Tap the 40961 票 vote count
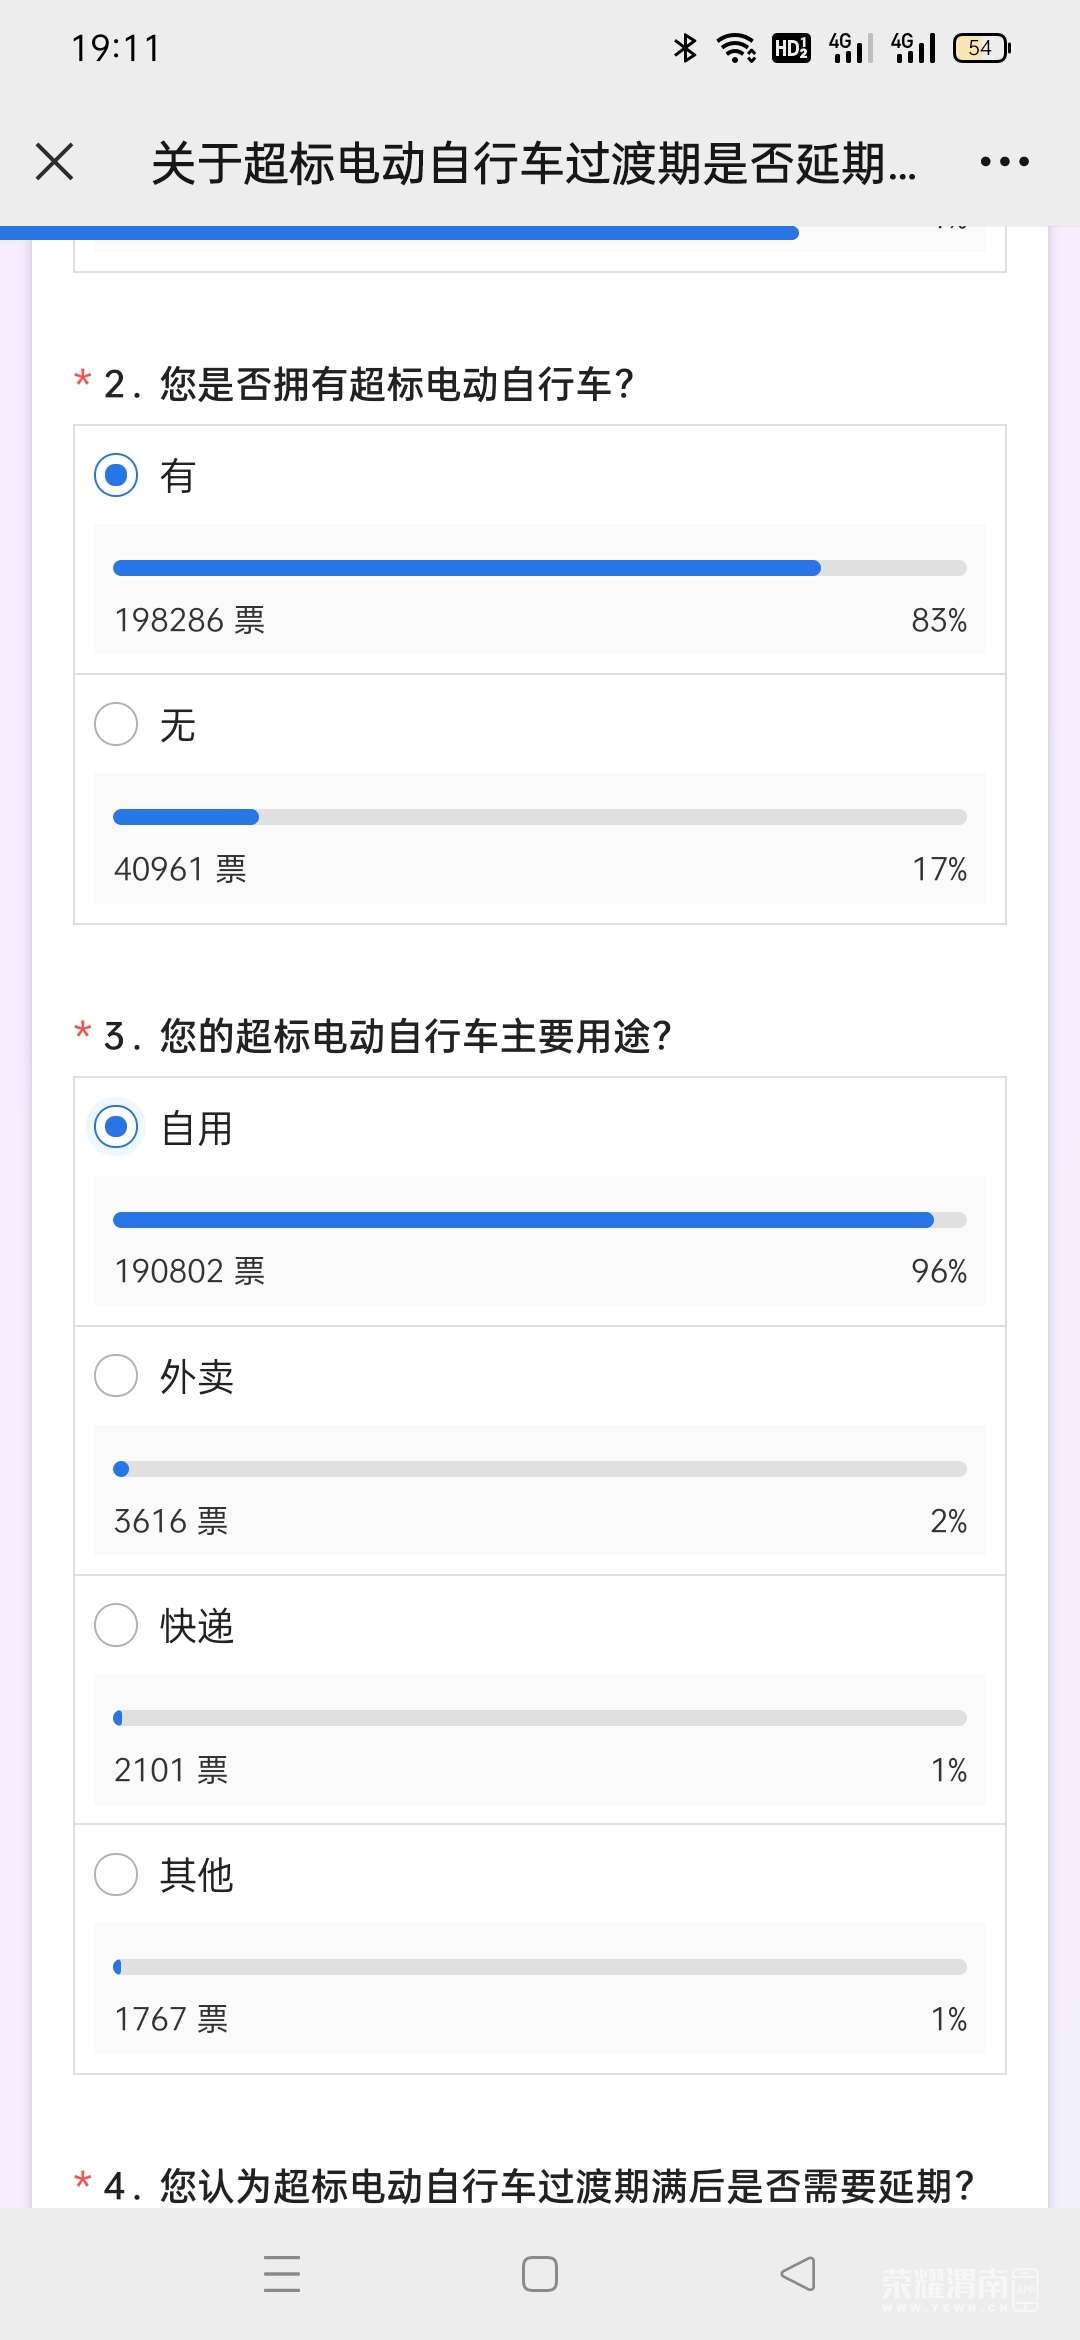The image size is (1080, 2340). click(x=180, y=869)
